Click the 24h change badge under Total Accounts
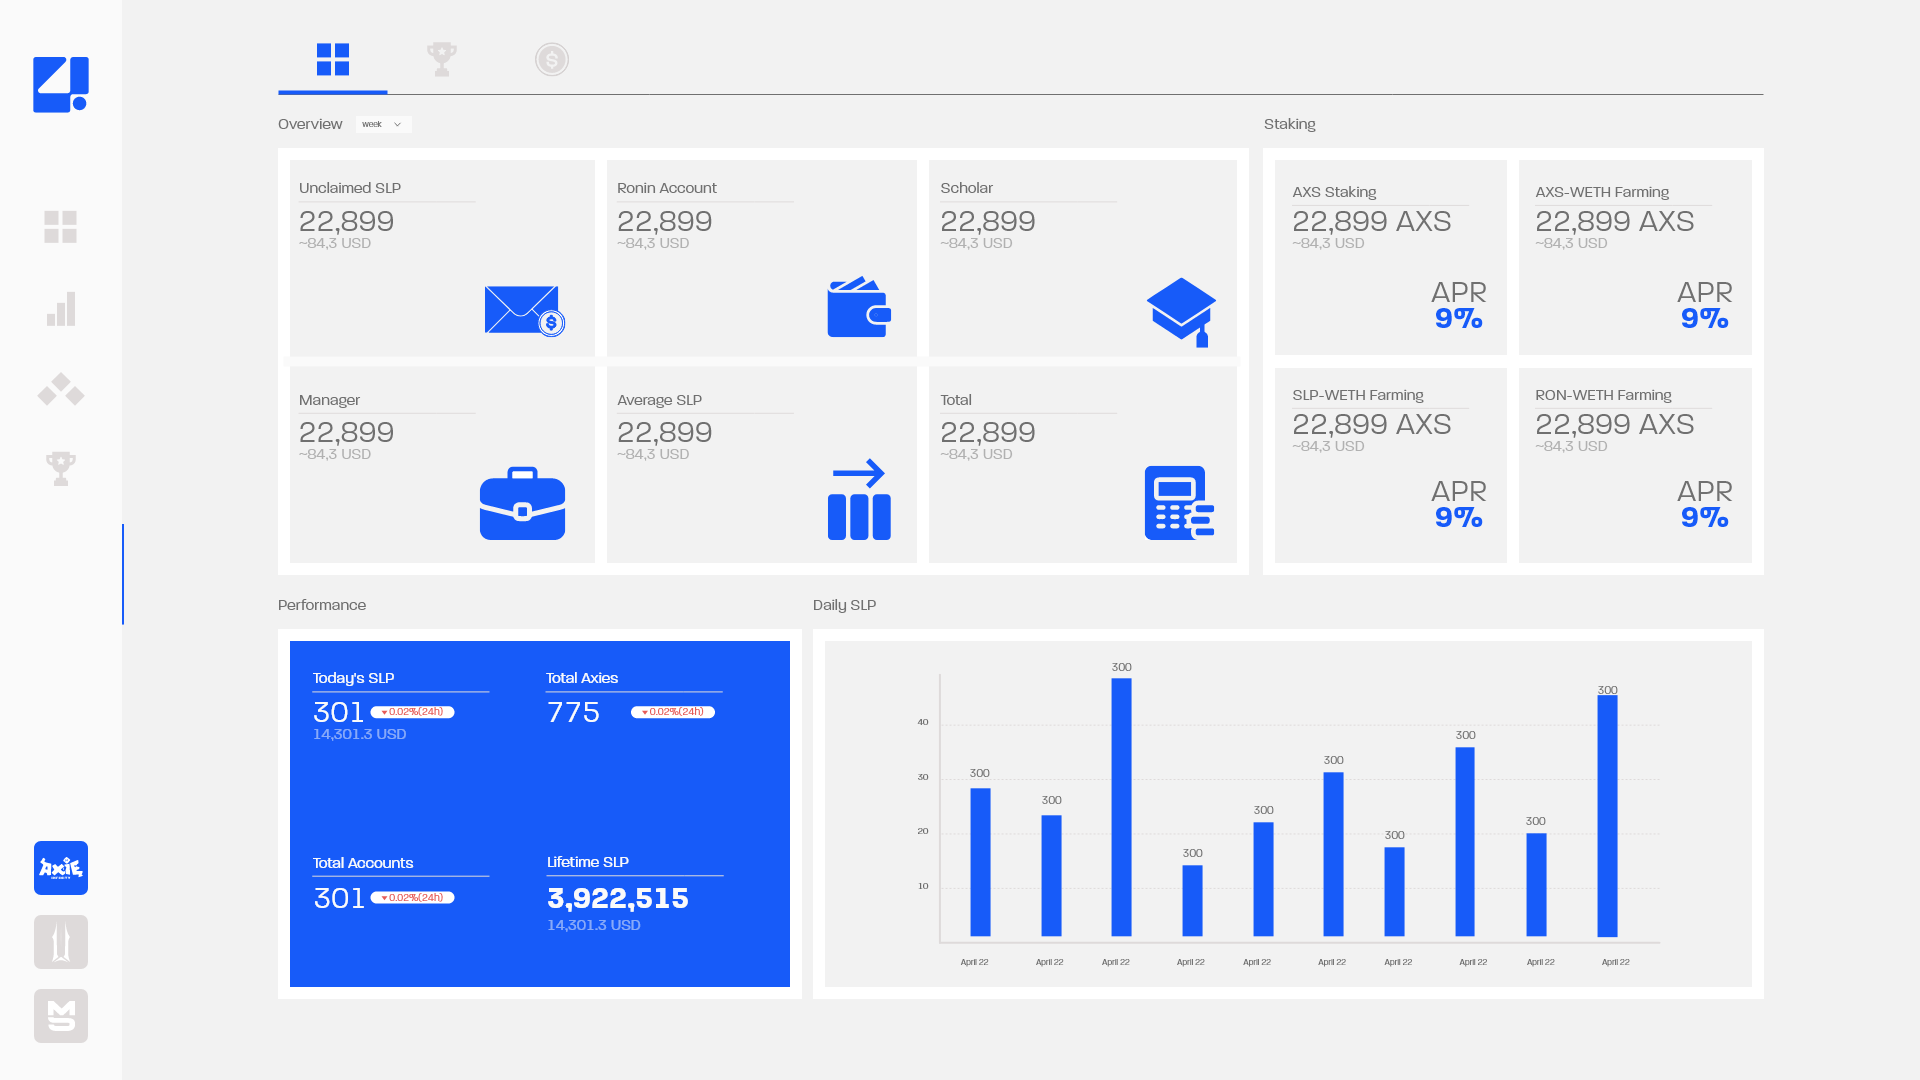 coord(413,898)
